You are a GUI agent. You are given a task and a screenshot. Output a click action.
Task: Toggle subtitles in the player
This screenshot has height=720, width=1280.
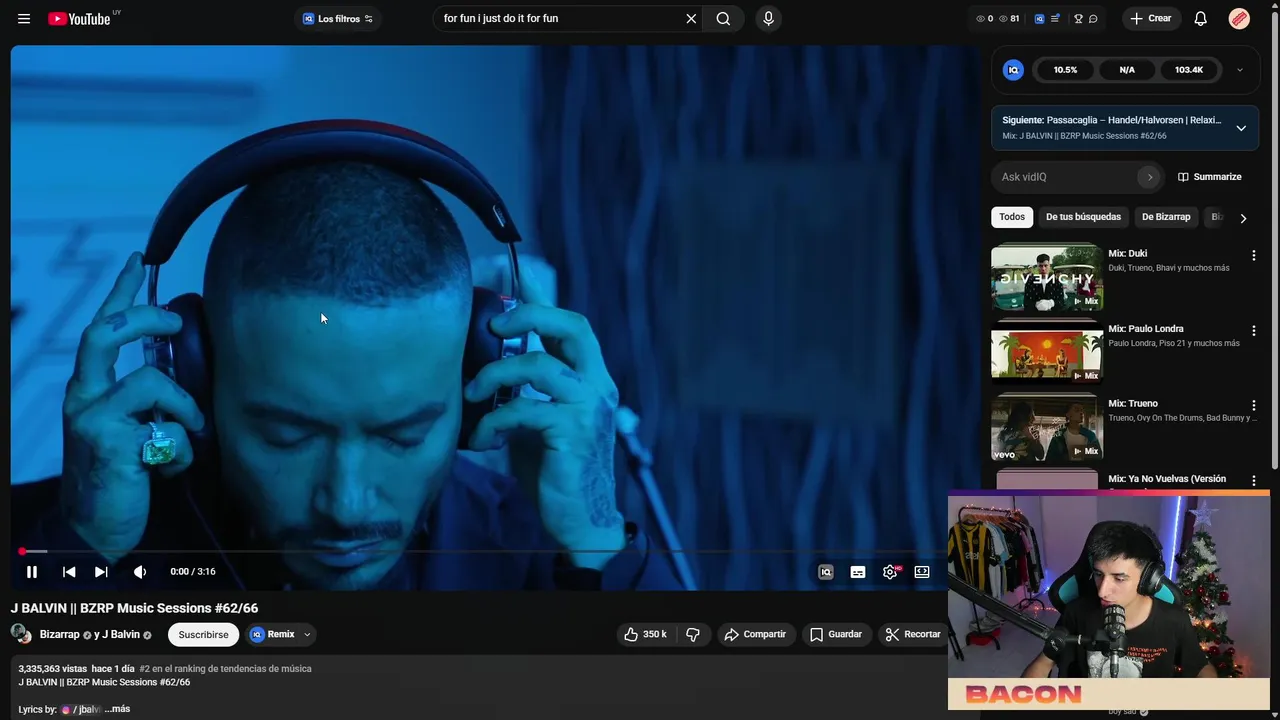(858, 572)
